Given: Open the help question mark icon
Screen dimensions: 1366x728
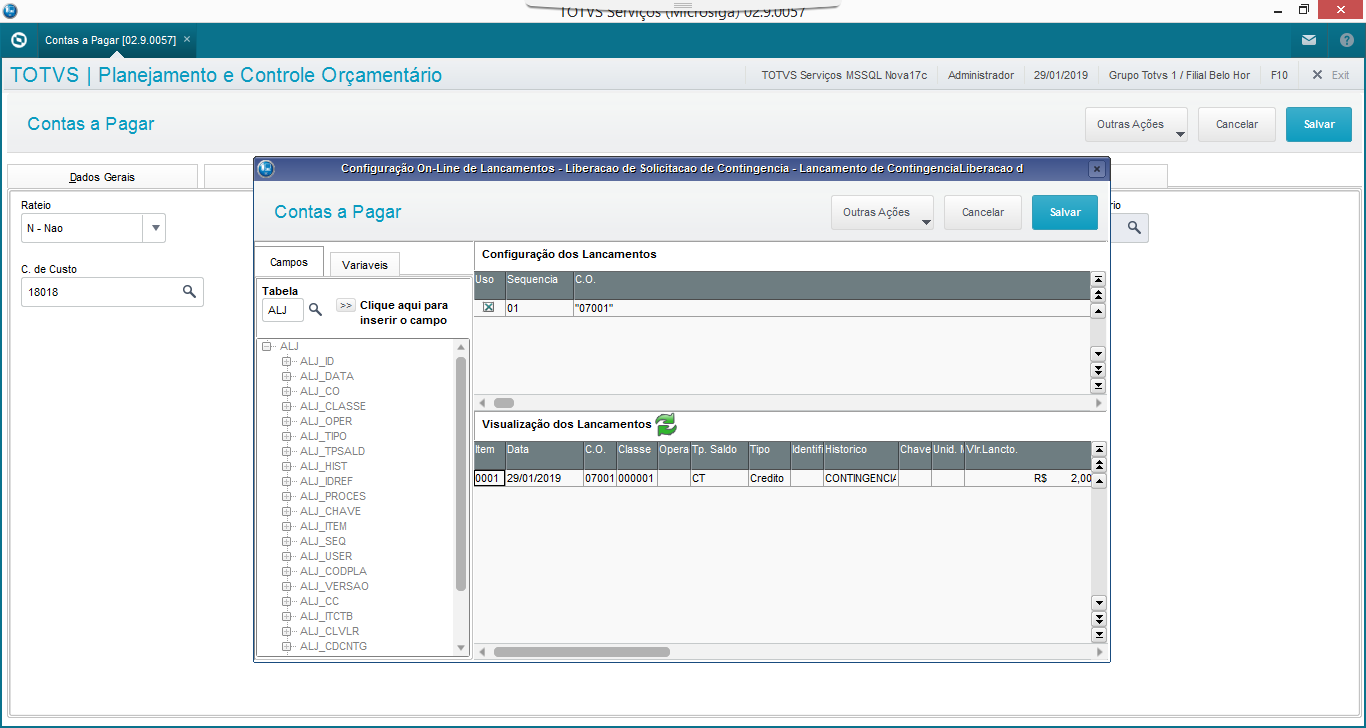Looking at the screenshot, I should pos(1346,40).
